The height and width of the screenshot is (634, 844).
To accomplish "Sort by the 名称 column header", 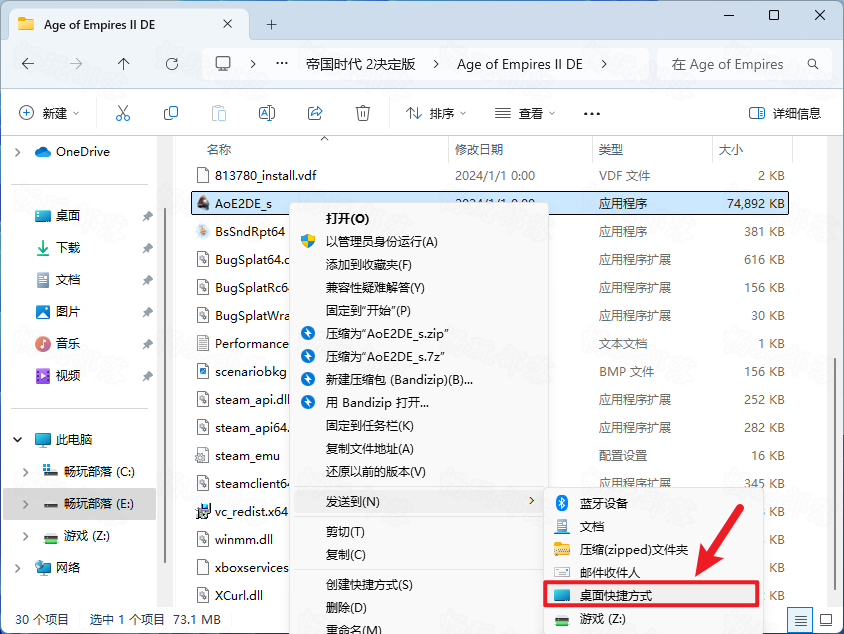I will (x=219, y=150).
